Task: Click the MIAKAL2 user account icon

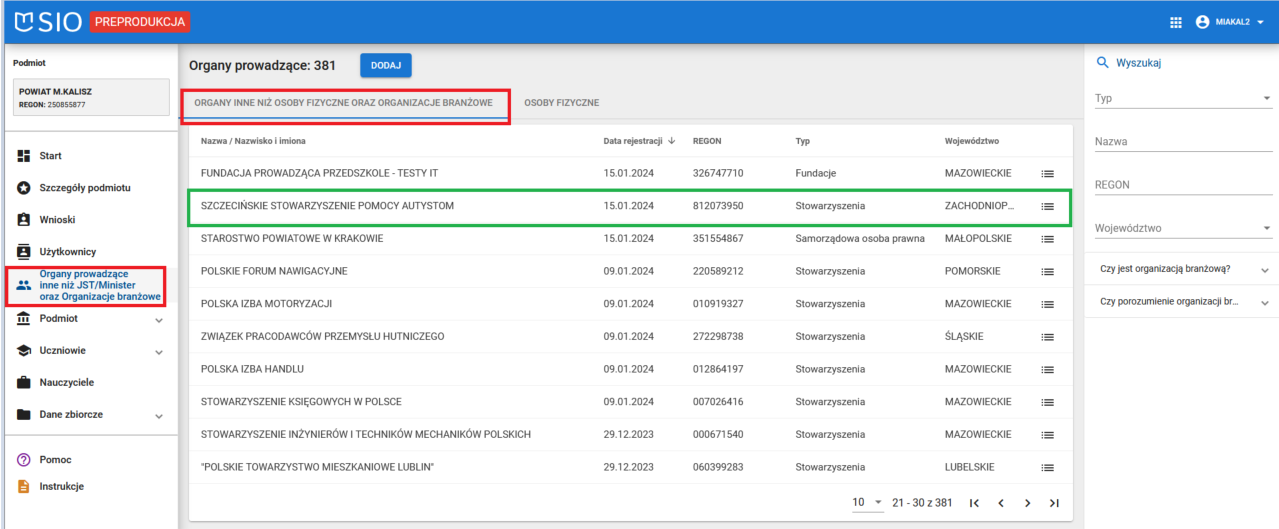Action: 1202,22
